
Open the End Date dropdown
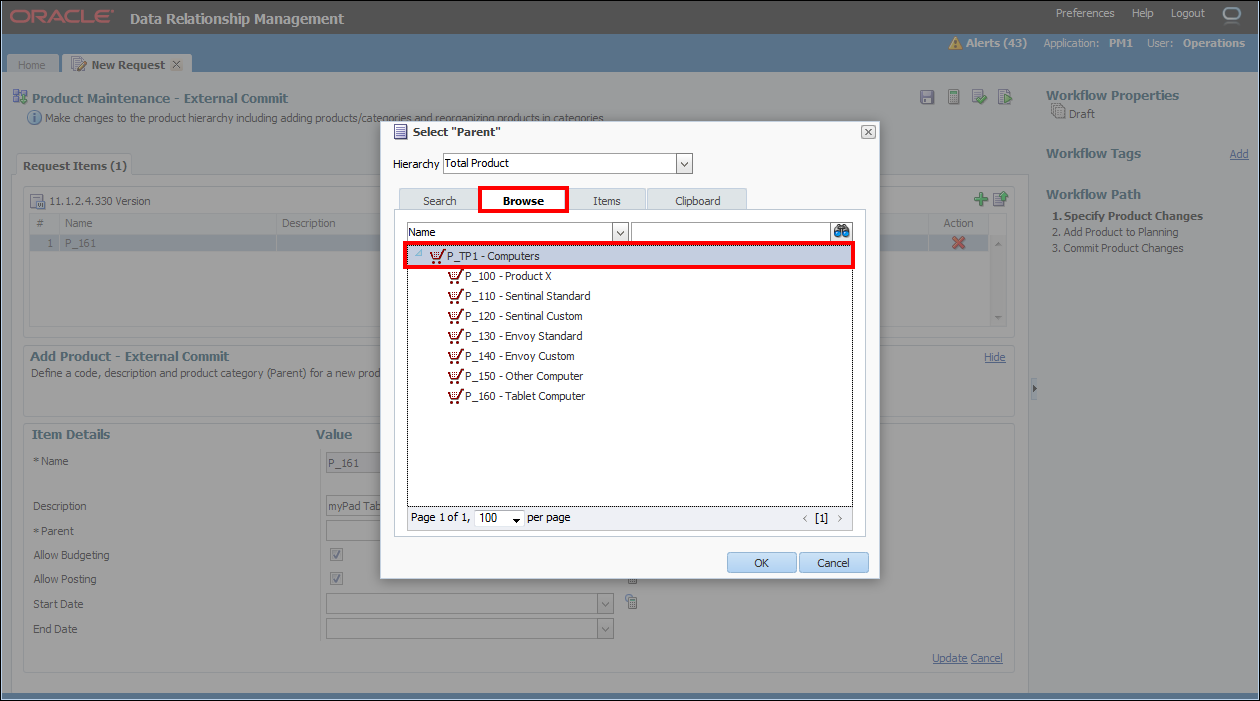point(605,628)
